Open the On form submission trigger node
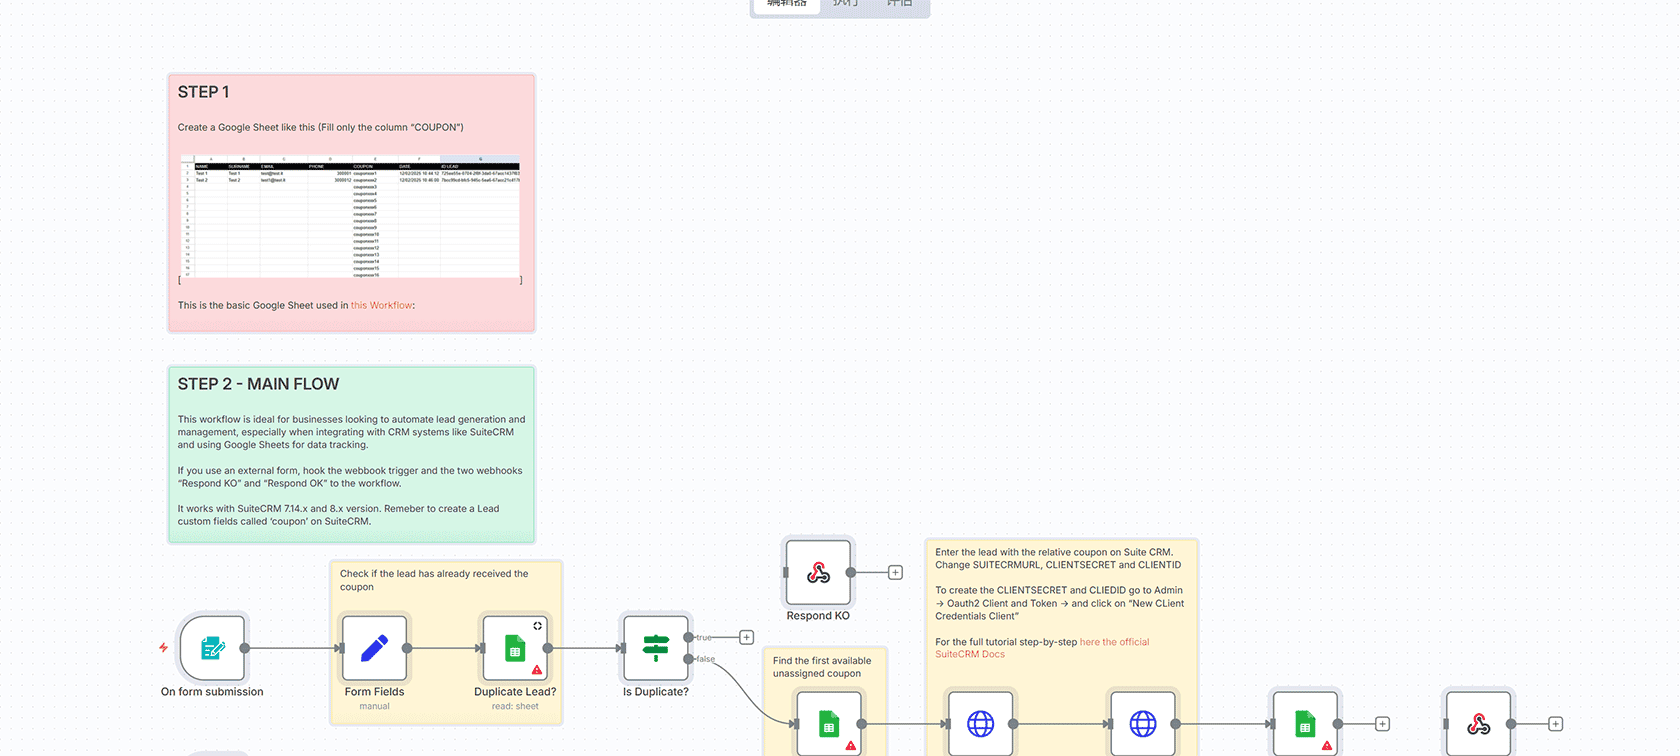 pyautogui.click(x=212, y=648)
